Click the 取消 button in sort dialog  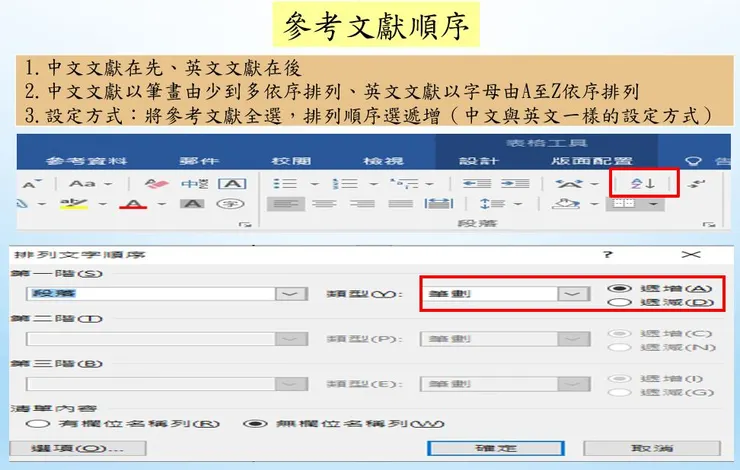652,448
